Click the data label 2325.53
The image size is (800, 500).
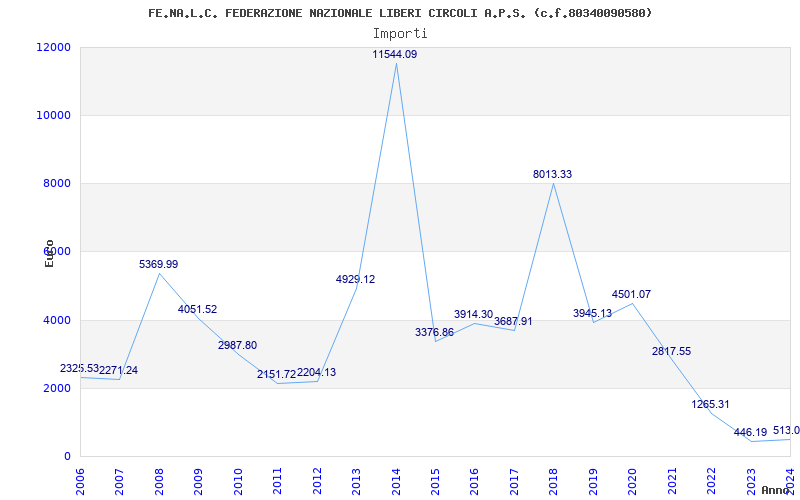79,368
